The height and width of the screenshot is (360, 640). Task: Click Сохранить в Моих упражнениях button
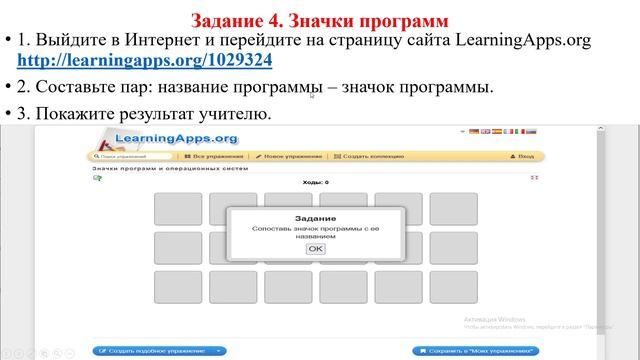(x=476, y=351)
